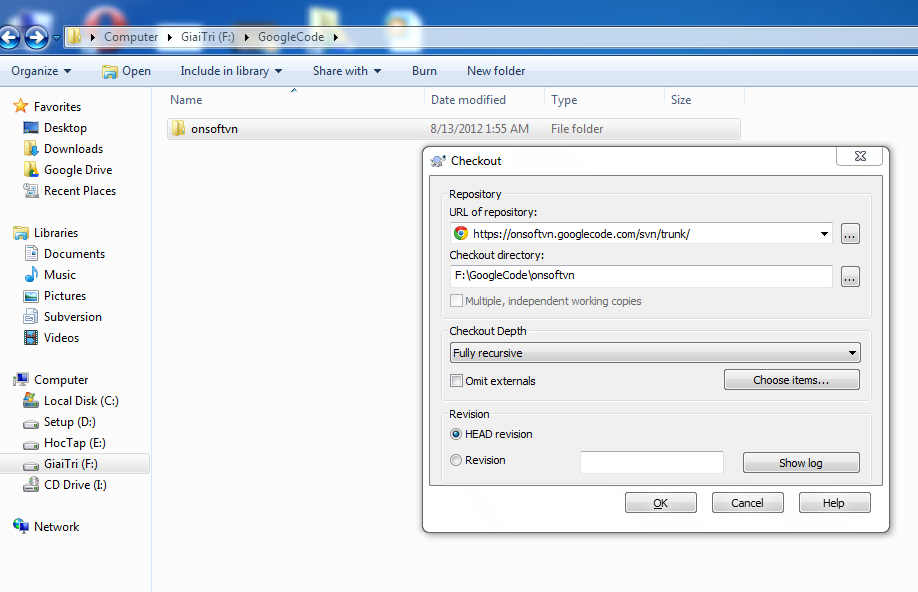
Task: Click the Show log button
Action: click(801, 463)
